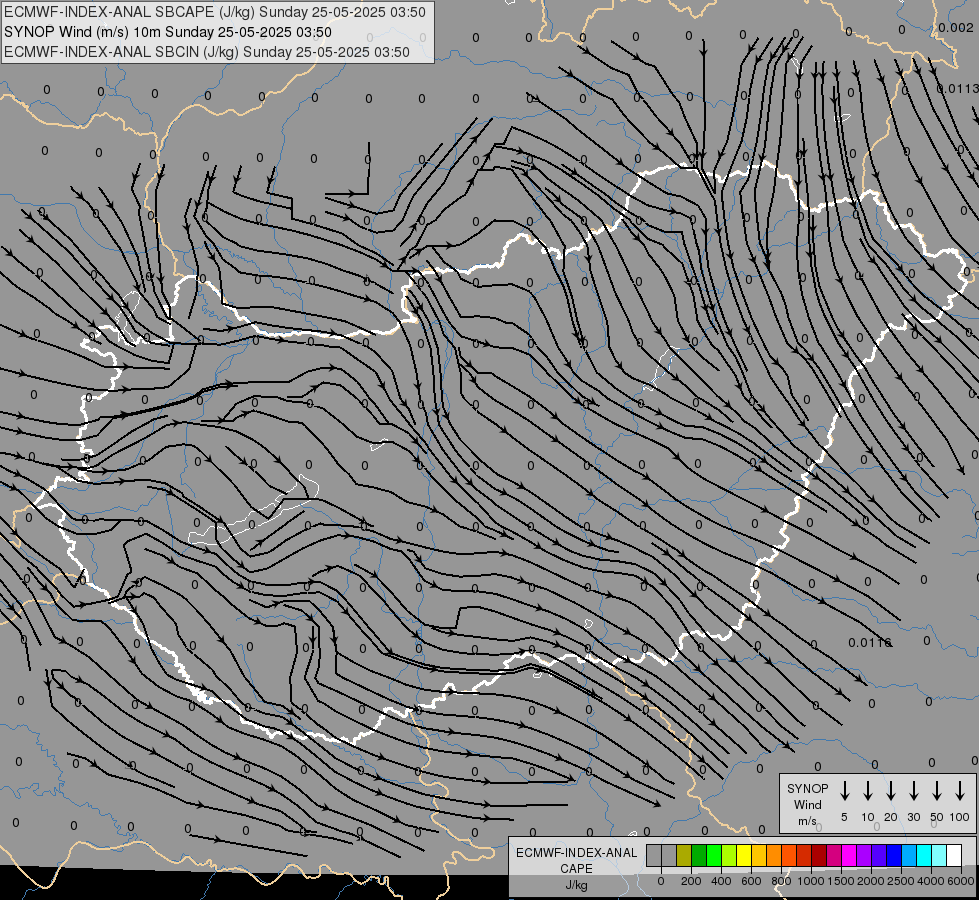Click the wind legend arrow above 100
The image size is (979, 900).
960,791
